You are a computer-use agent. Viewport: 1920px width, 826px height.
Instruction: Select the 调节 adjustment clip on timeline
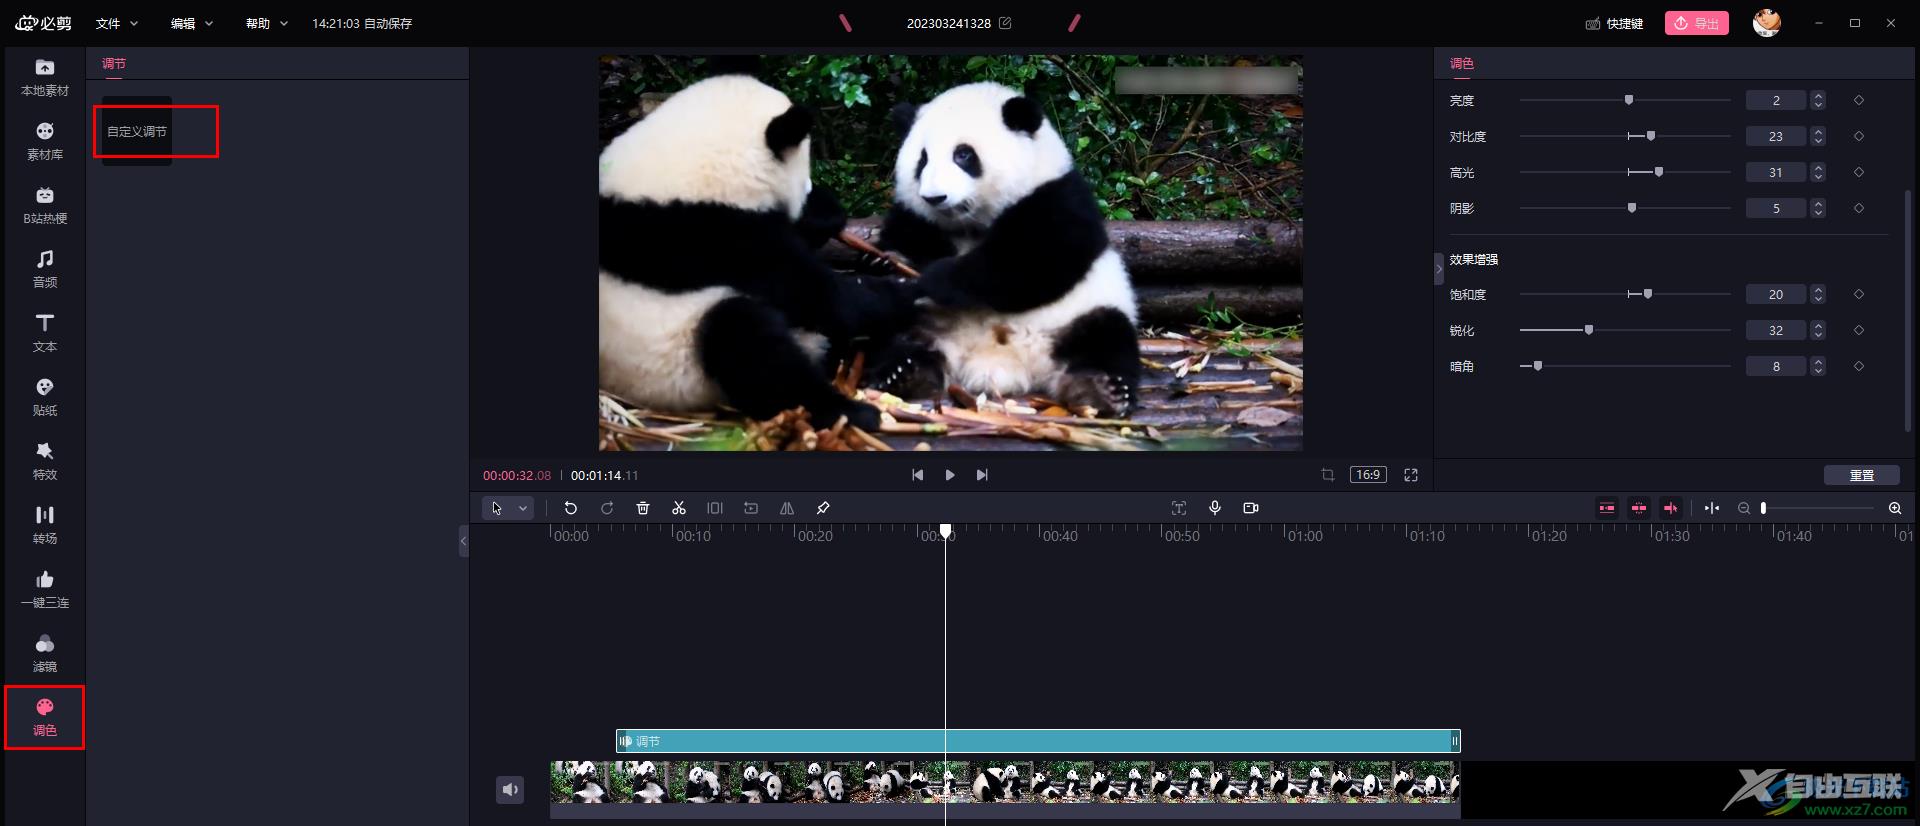[1038, 741]
